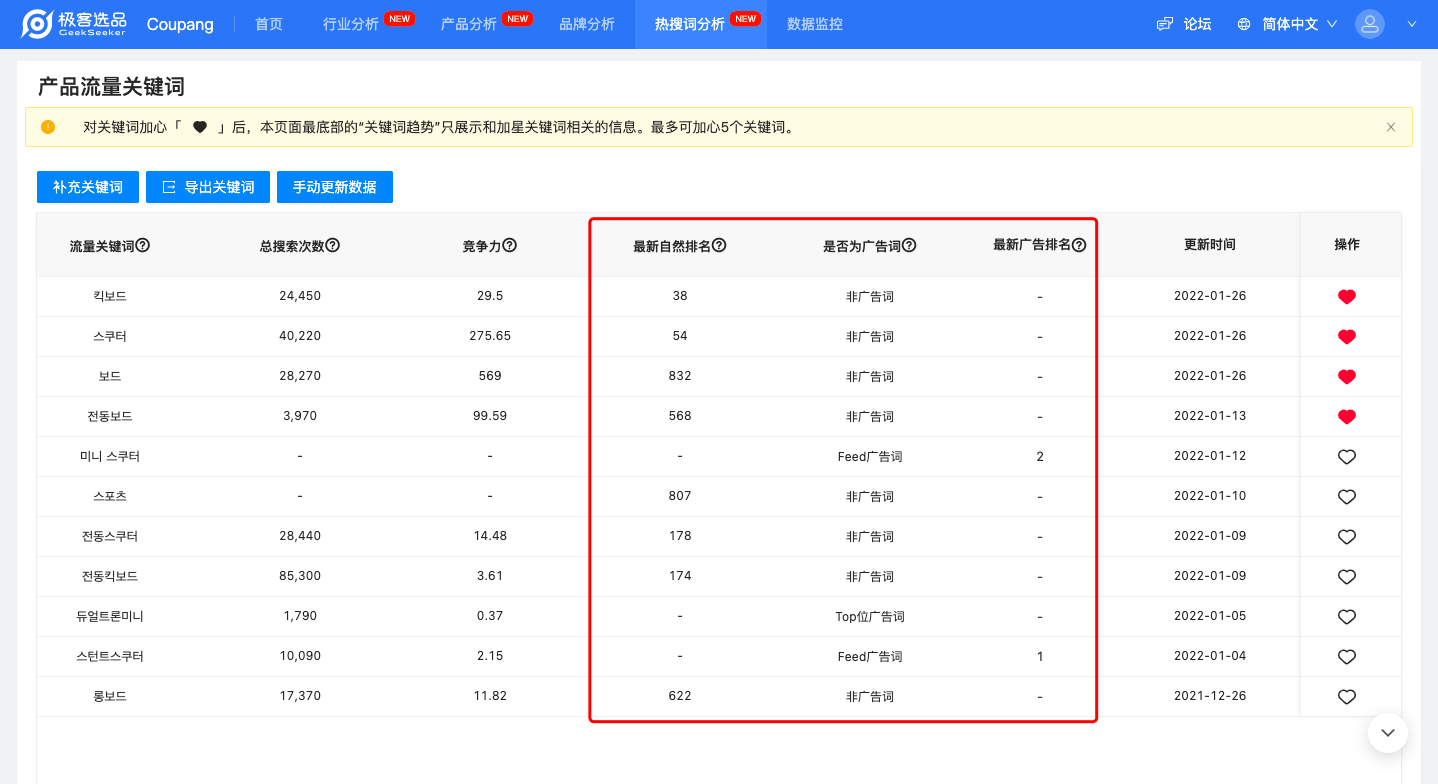Favorite the 롱보드 keyword heart
The width and height of the screenshot is (1438, 784).
point(1347,697)
